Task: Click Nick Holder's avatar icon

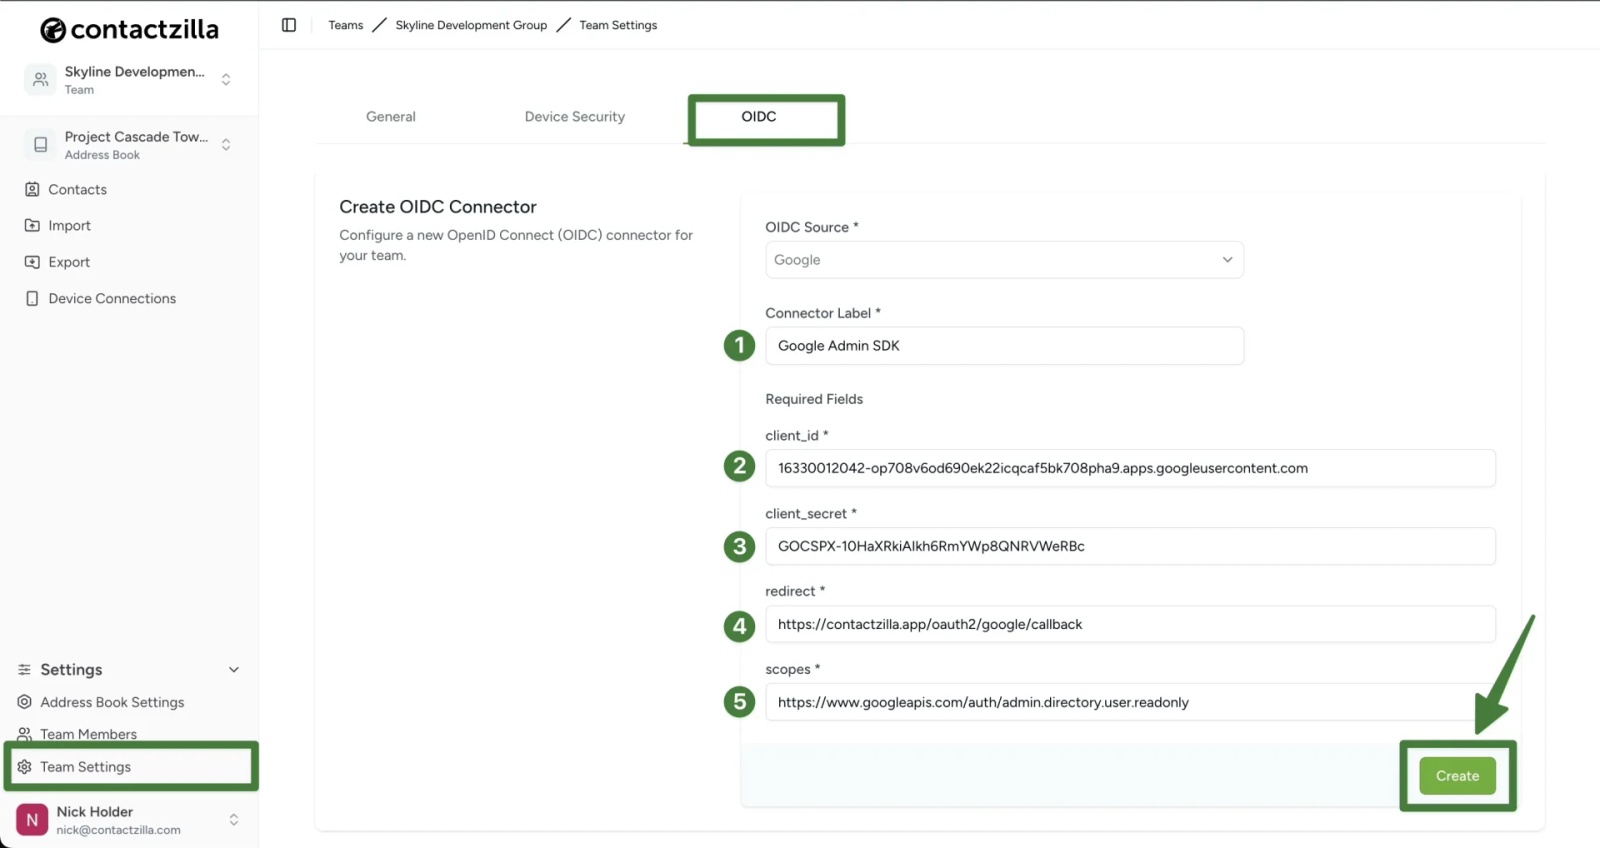Action: click(32, 820)
